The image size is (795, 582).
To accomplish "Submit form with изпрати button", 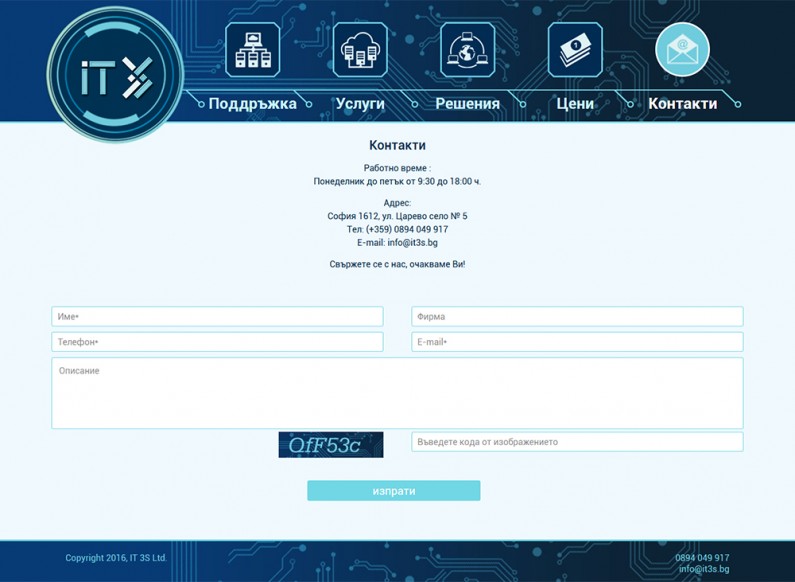I will pos(393,491).
